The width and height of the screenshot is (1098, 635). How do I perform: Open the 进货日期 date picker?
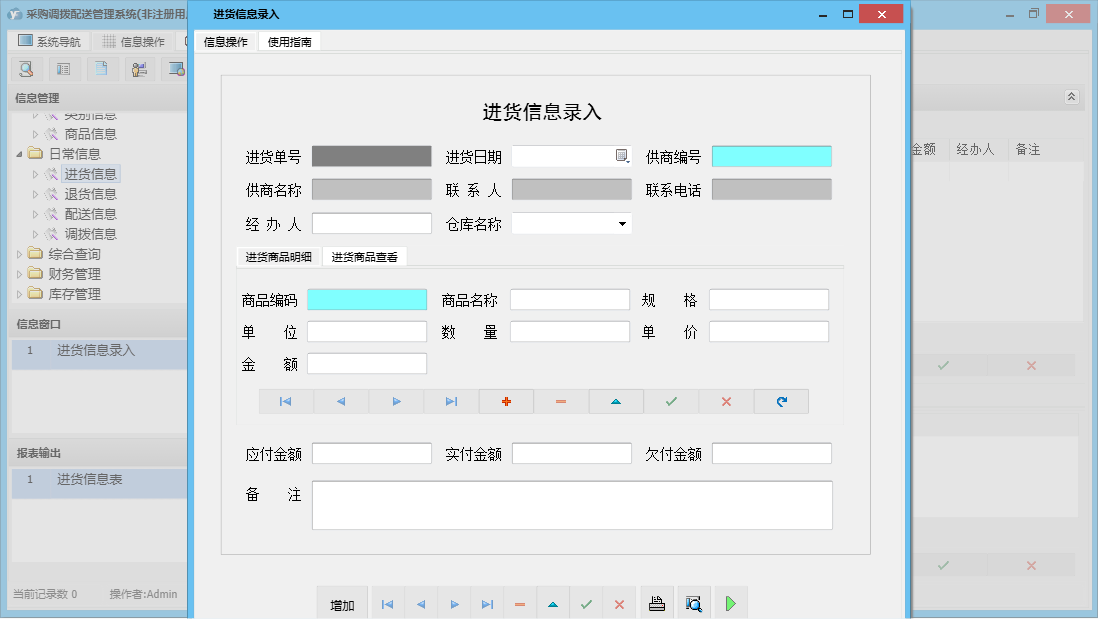620,156
